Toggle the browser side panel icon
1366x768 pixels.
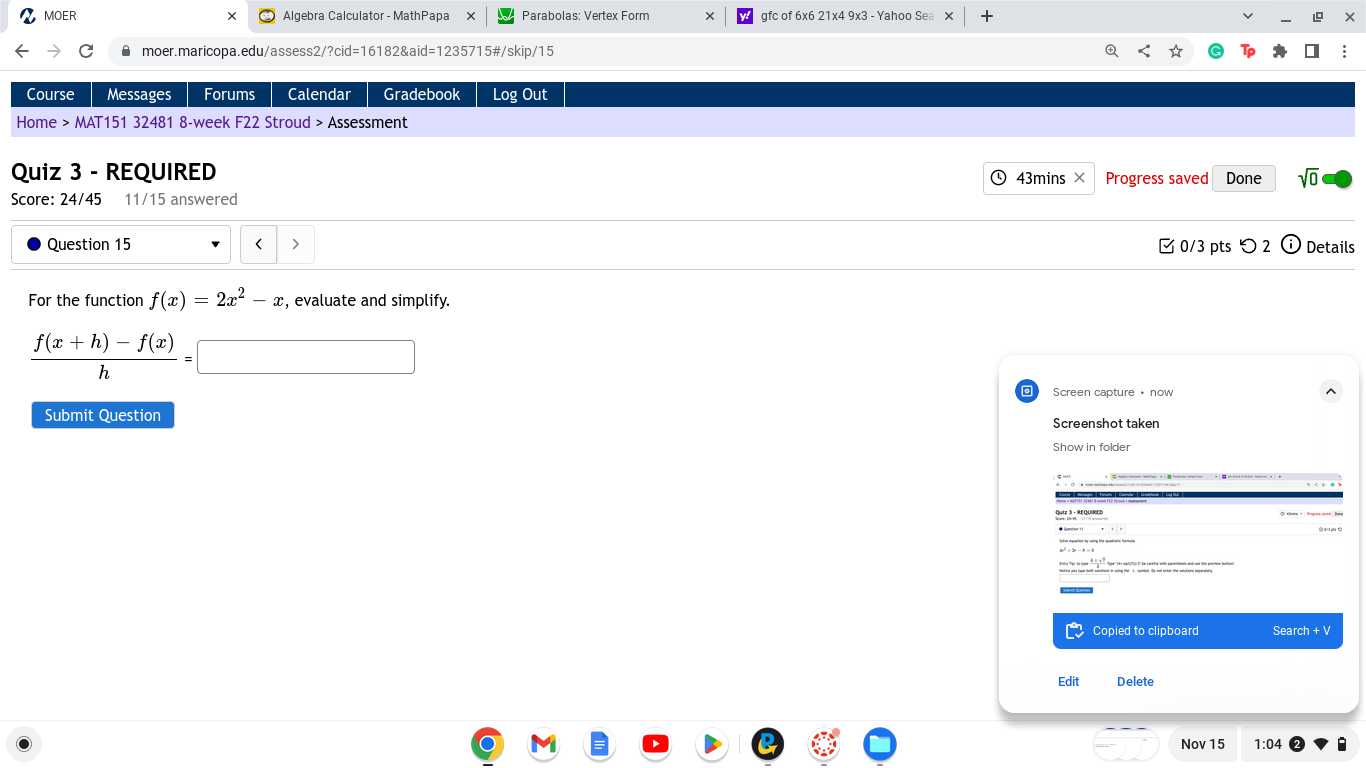(x=1312, y=51)
